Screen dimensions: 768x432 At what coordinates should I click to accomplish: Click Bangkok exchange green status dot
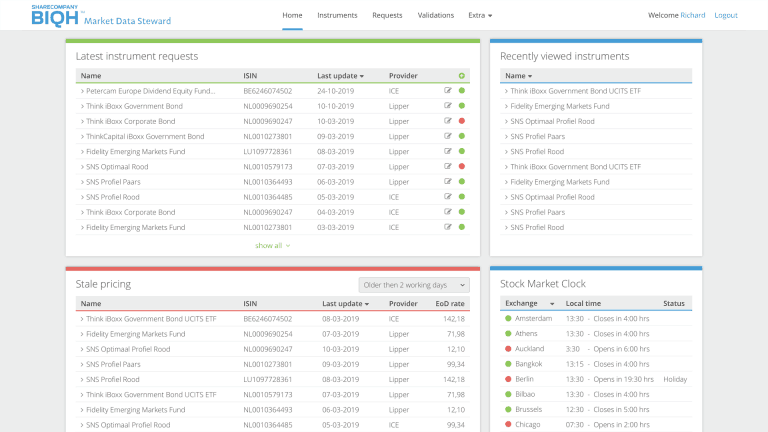[508, 364]
